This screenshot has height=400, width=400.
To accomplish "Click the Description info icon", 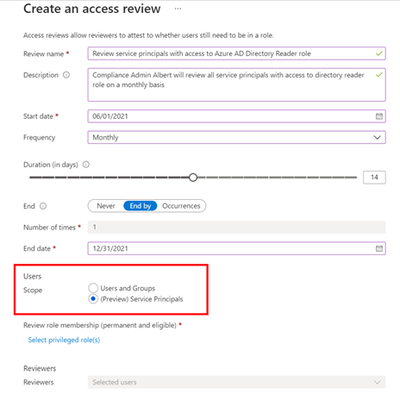I will pos(66,75).
